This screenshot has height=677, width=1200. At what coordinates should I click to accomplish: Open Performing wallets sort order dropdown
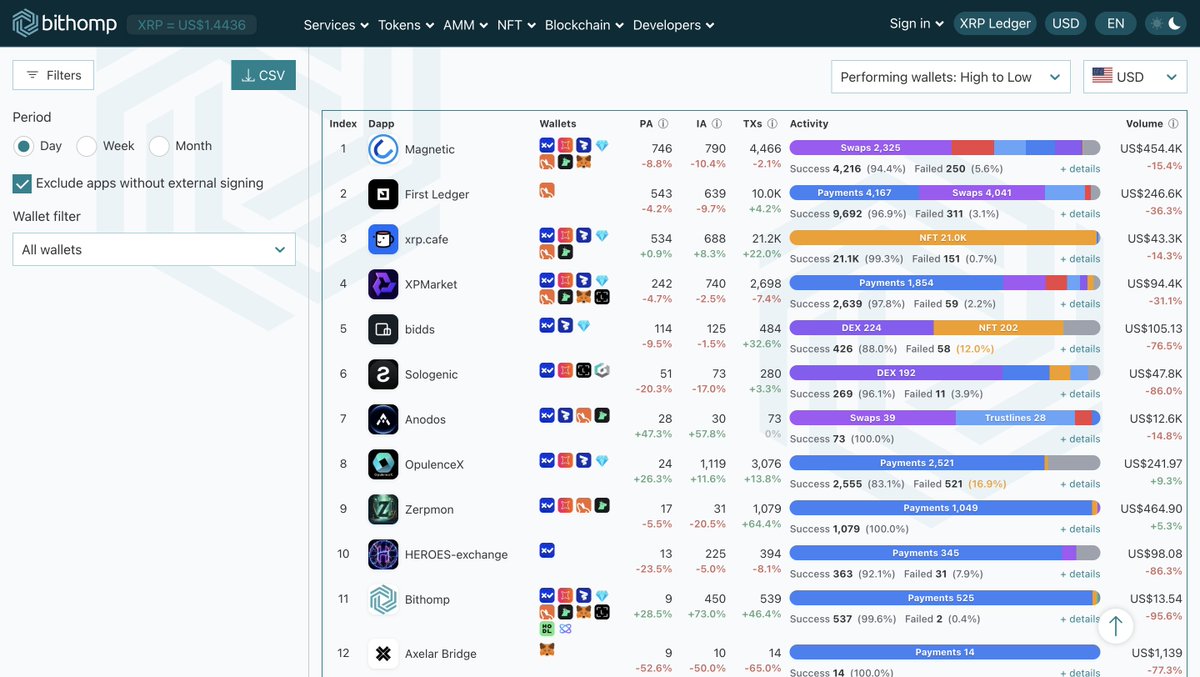coord(950,77)
